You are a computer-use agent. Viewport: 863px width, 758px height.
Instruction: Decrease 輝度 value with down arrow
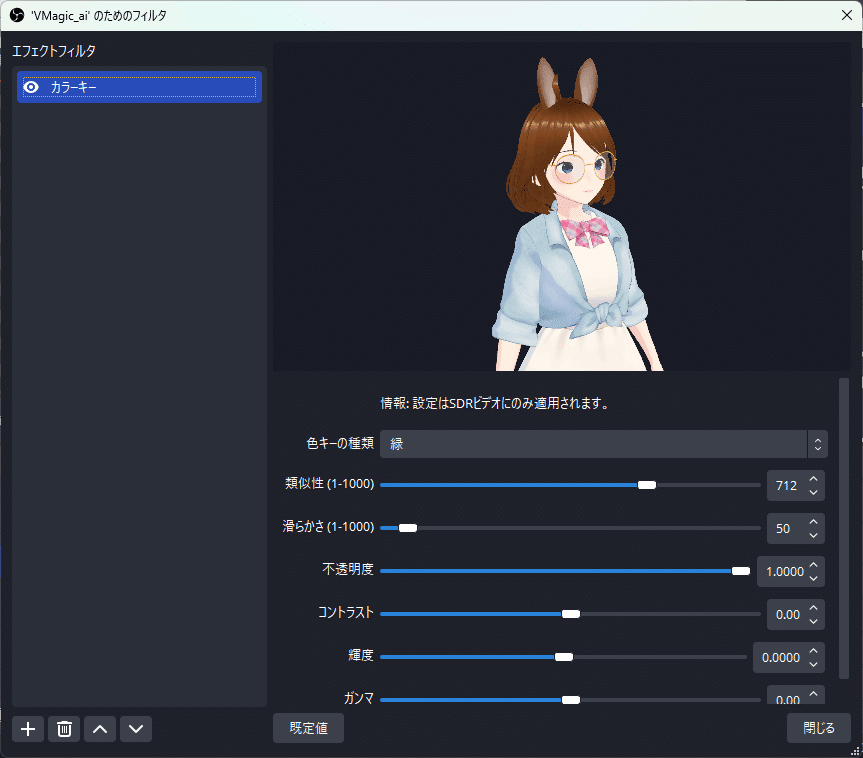pyautogui.click(x=813, y=664)
